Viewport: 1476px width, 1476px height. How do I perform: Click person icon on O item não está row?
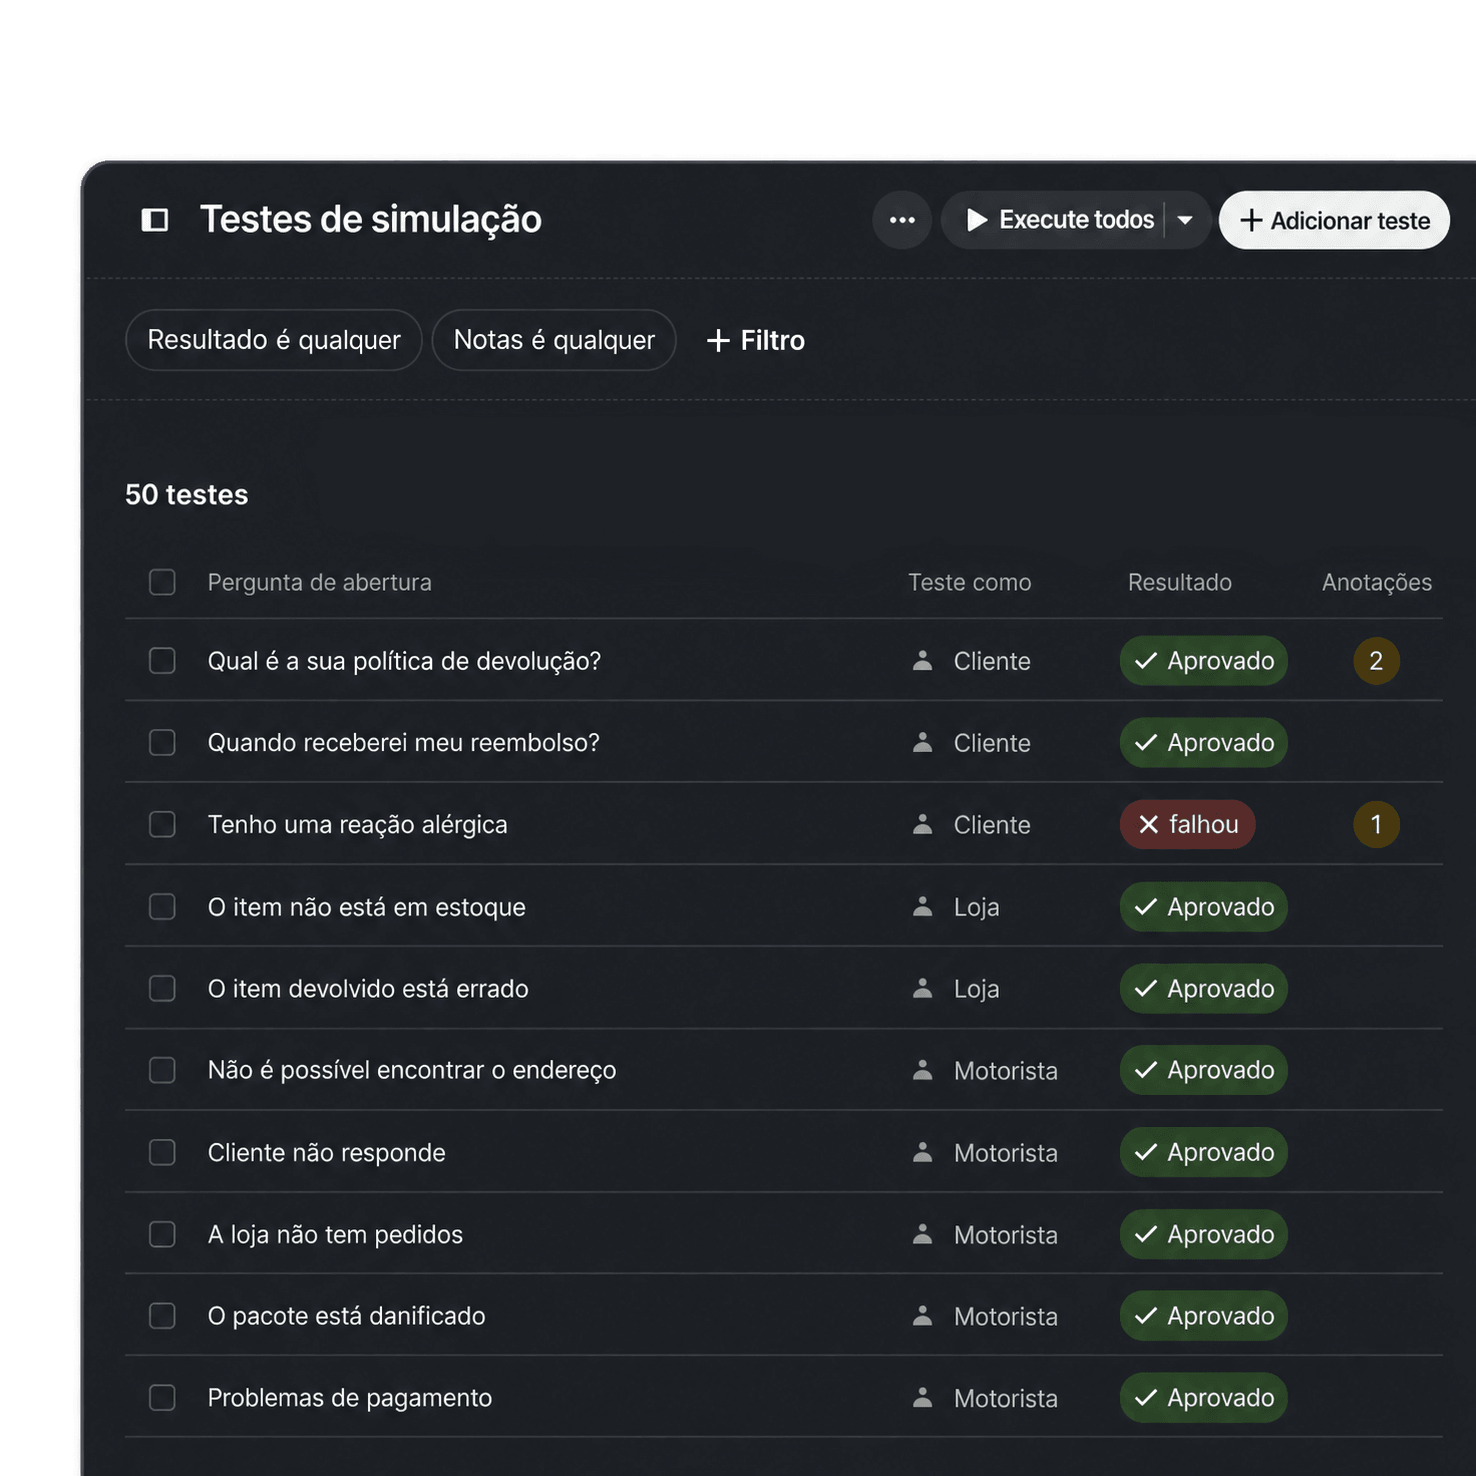click(x=923, y=907)
